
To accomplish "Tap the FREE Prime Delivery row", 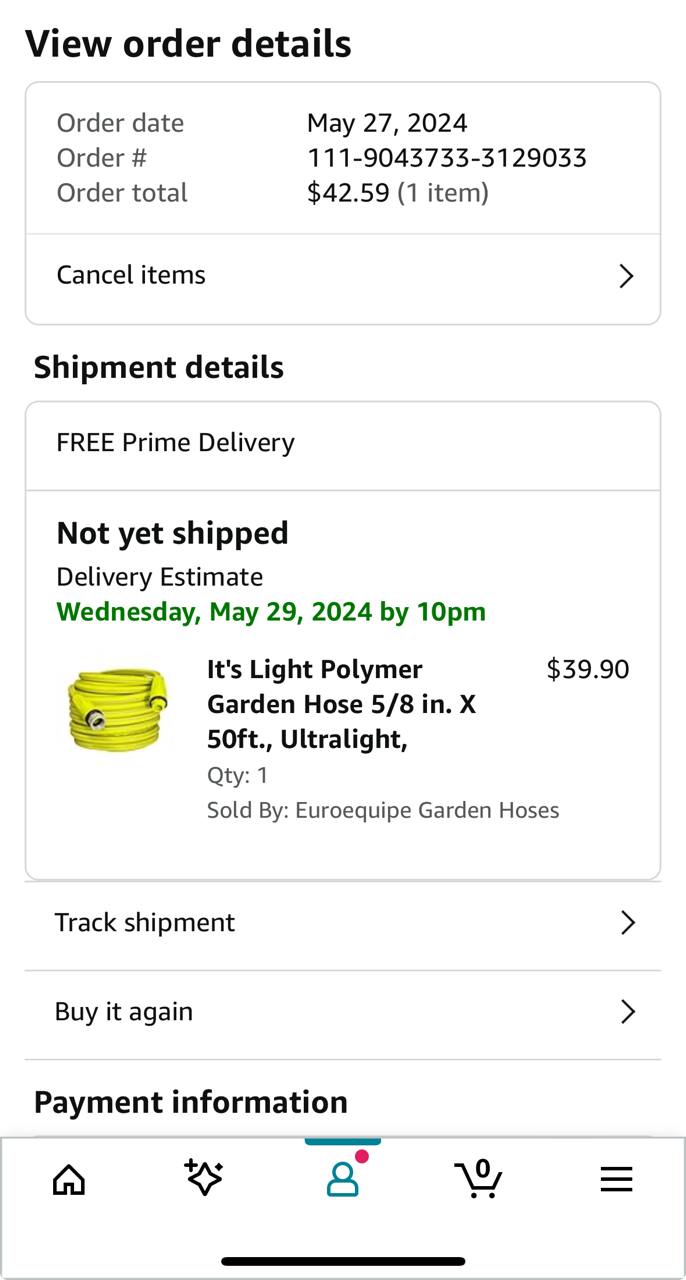I will [176, 443].
